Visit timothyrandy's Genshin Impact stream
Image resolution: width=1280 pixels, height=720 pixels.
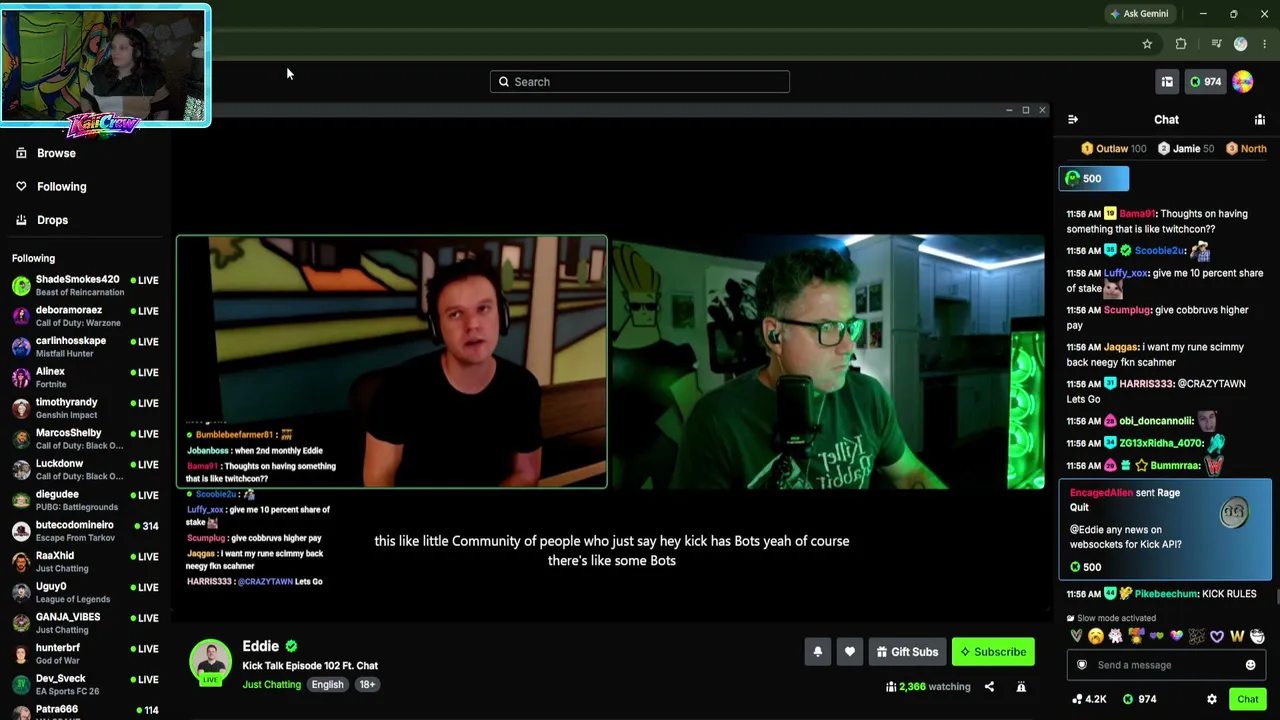tap(85, 408)
